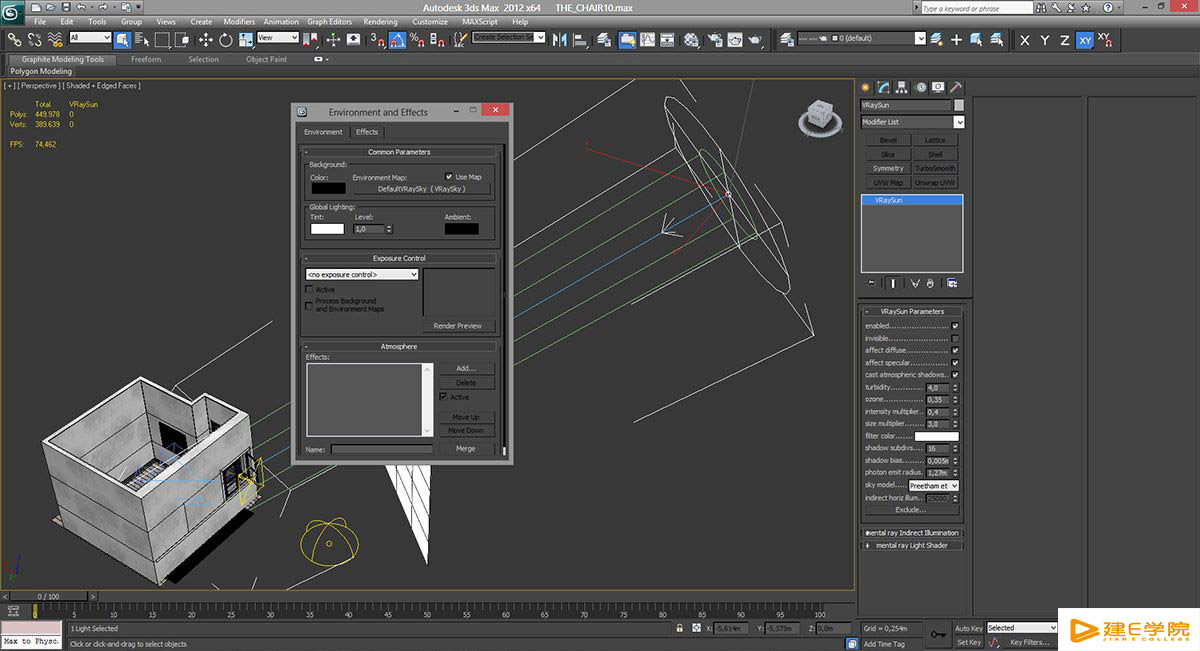Viewport: 1200px width, 651px height.
Task: Uncheck Use Map checkbox
Action: [x=449, y=177]
